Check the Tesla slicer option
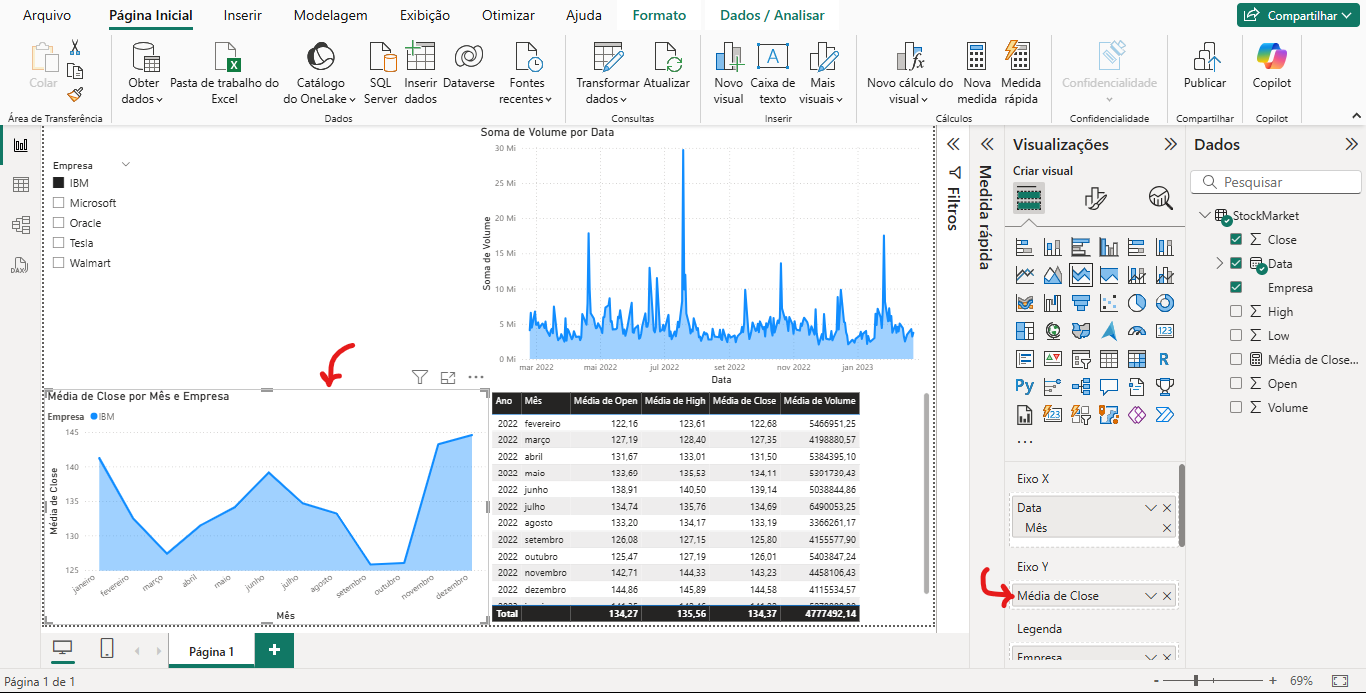Viewport: 1366px width, 693px height. (x=59, y=243)
